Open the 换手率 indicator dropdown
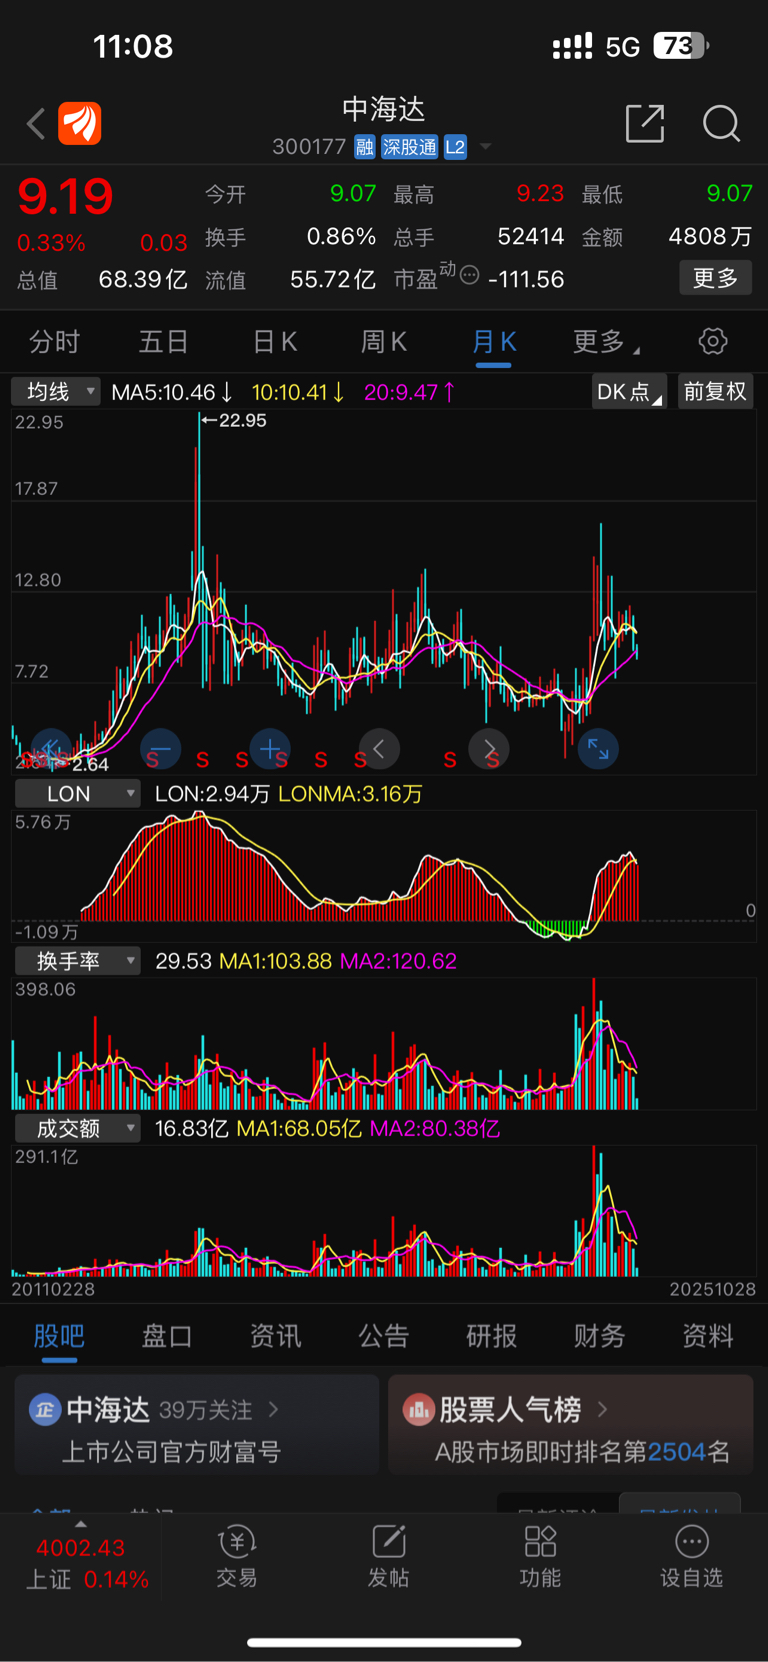This screenshot has height=1662, width=768. pyautogui.click(x=77, y=961)
